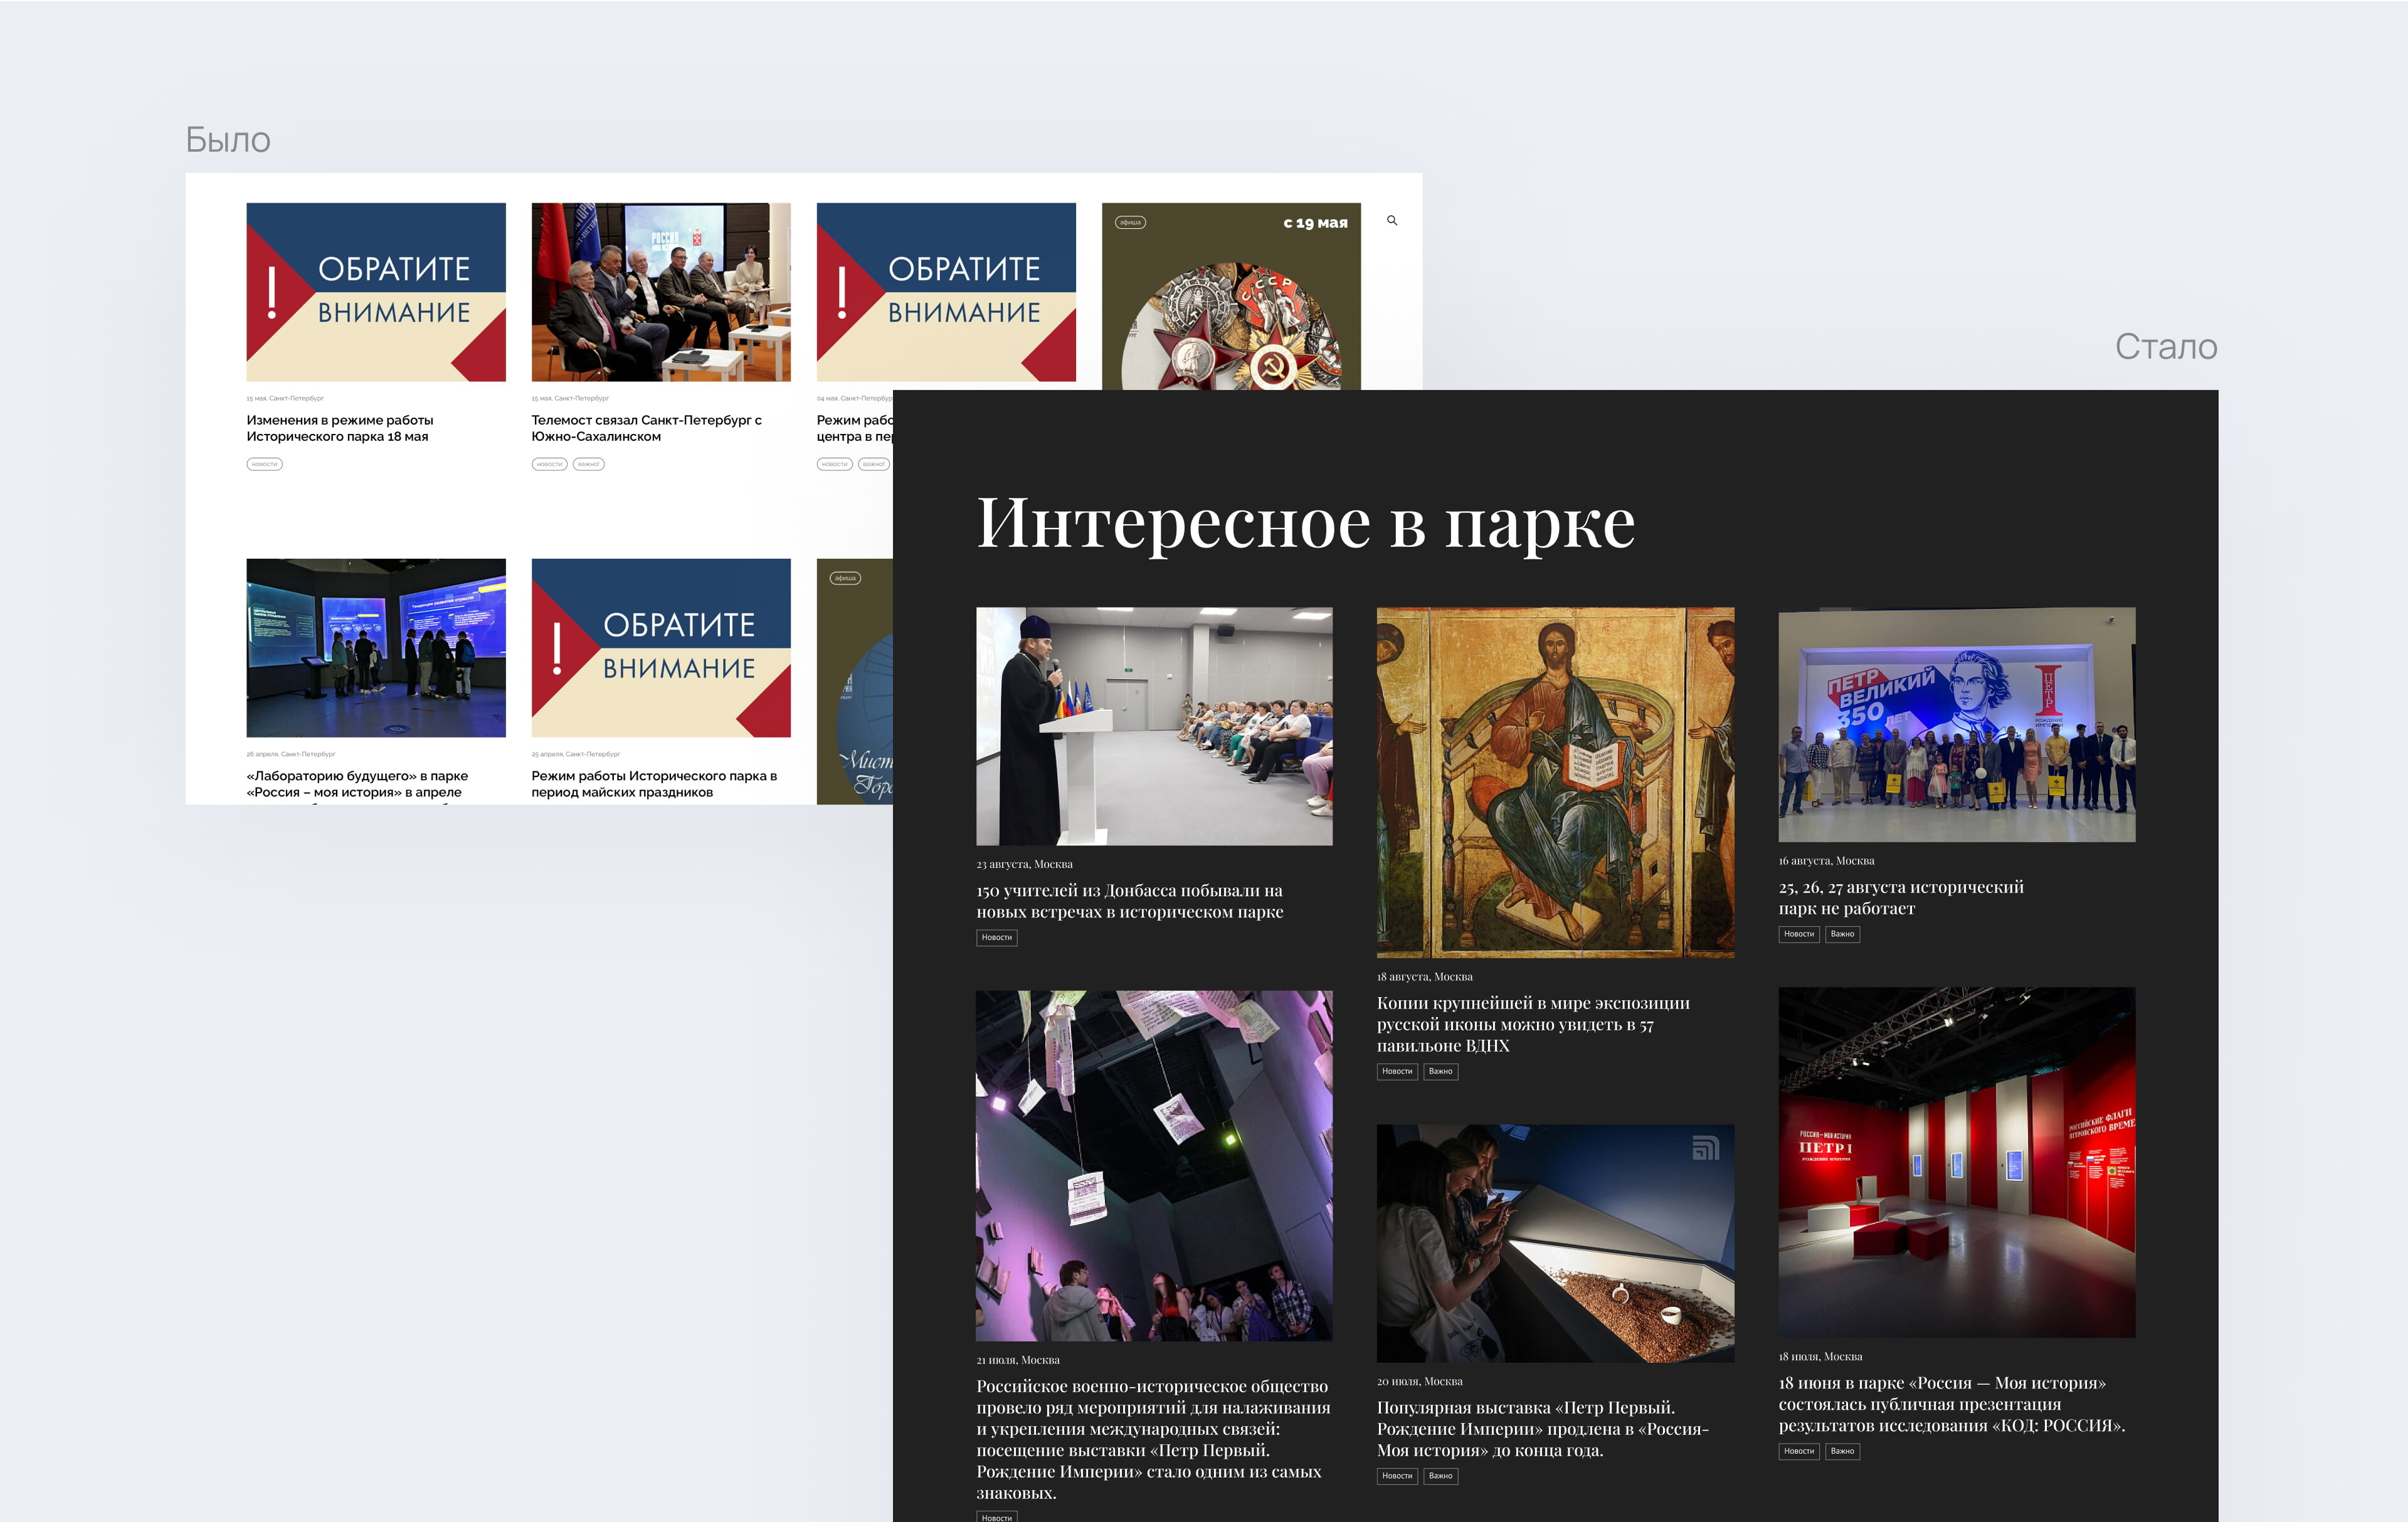Image resolution: width=2408 pixels, height=1522 pixels.
Task: Click 'Новости' tag under Донбасс teachers article
Action: 996,937
